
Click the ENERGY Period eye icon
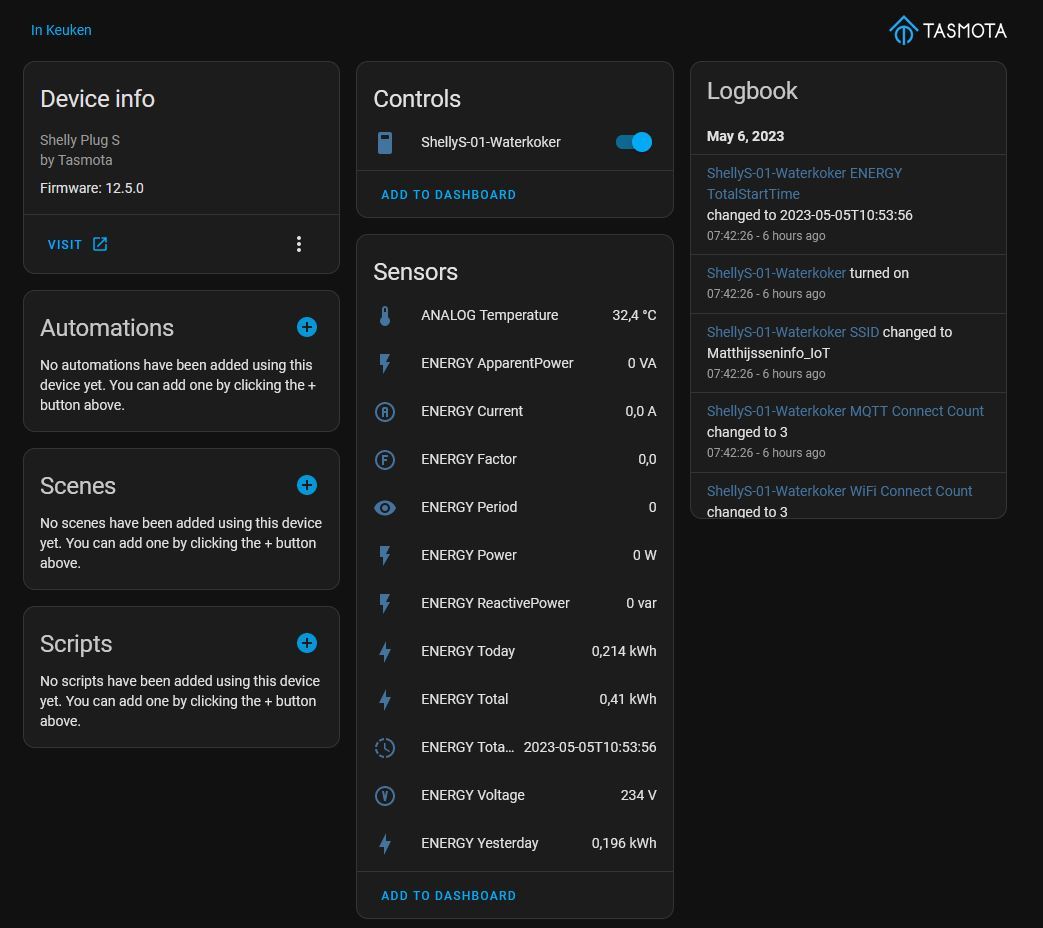tap(385, 508)
